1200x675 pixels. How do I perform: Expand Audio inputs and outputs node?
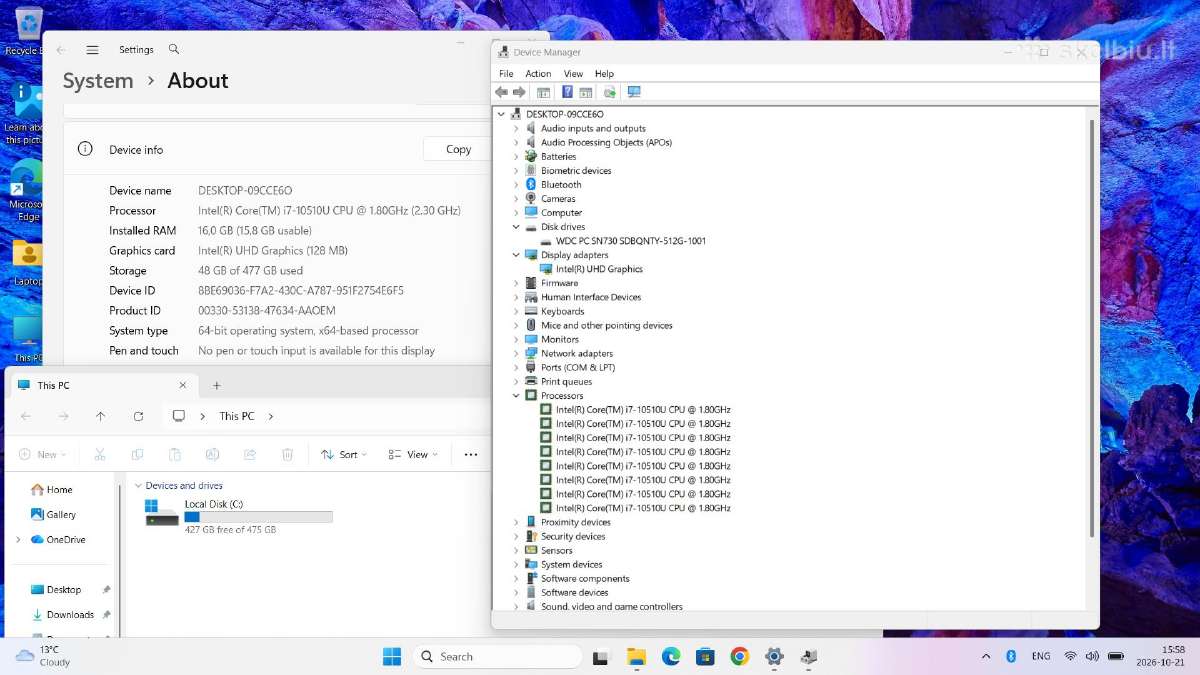pos(516,128)
